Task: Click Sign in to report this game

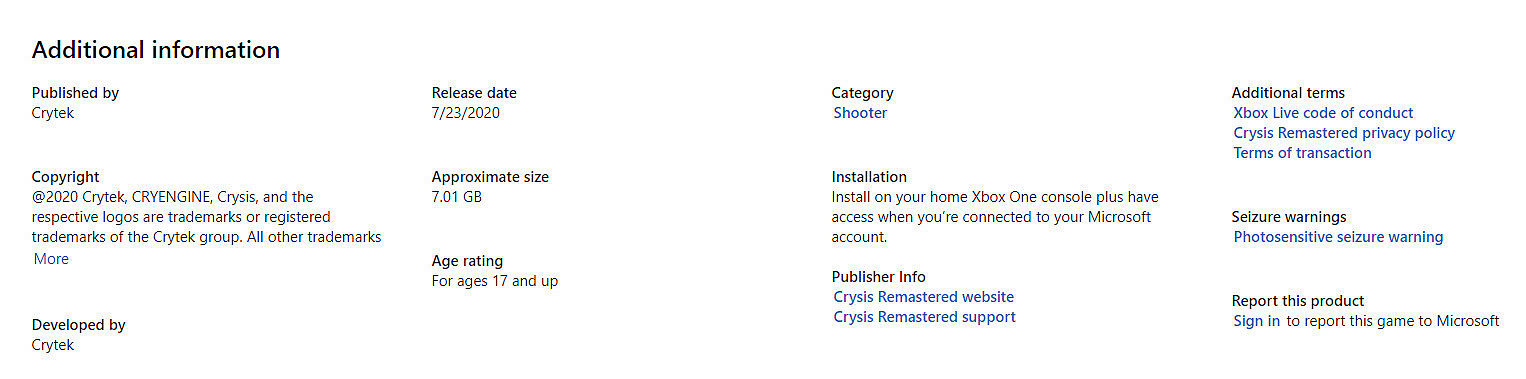Action: click(1256, 321)
